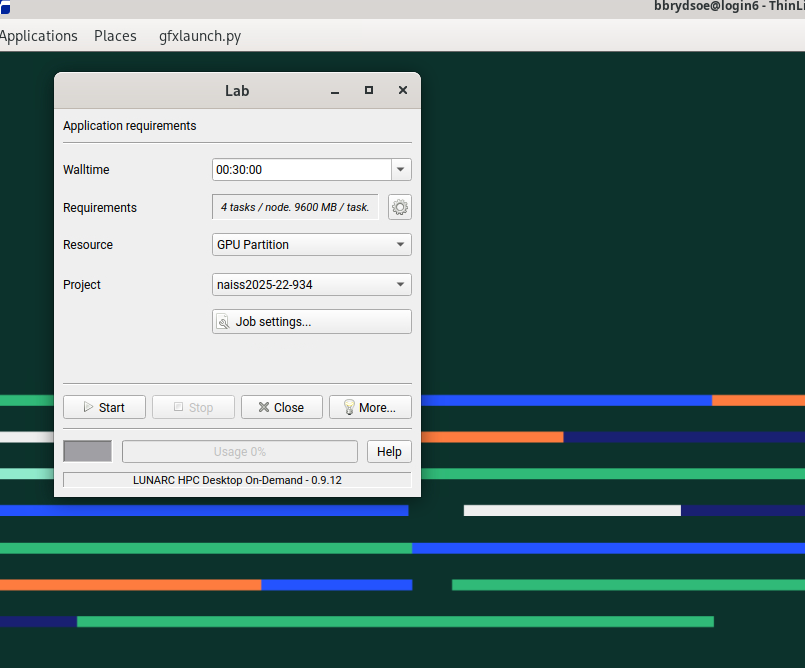Image resolution: width=805 pixels, height=668 pixels.
Task: Maximize the Lab window
Action: pyautogui.click(x=369, y=90)
